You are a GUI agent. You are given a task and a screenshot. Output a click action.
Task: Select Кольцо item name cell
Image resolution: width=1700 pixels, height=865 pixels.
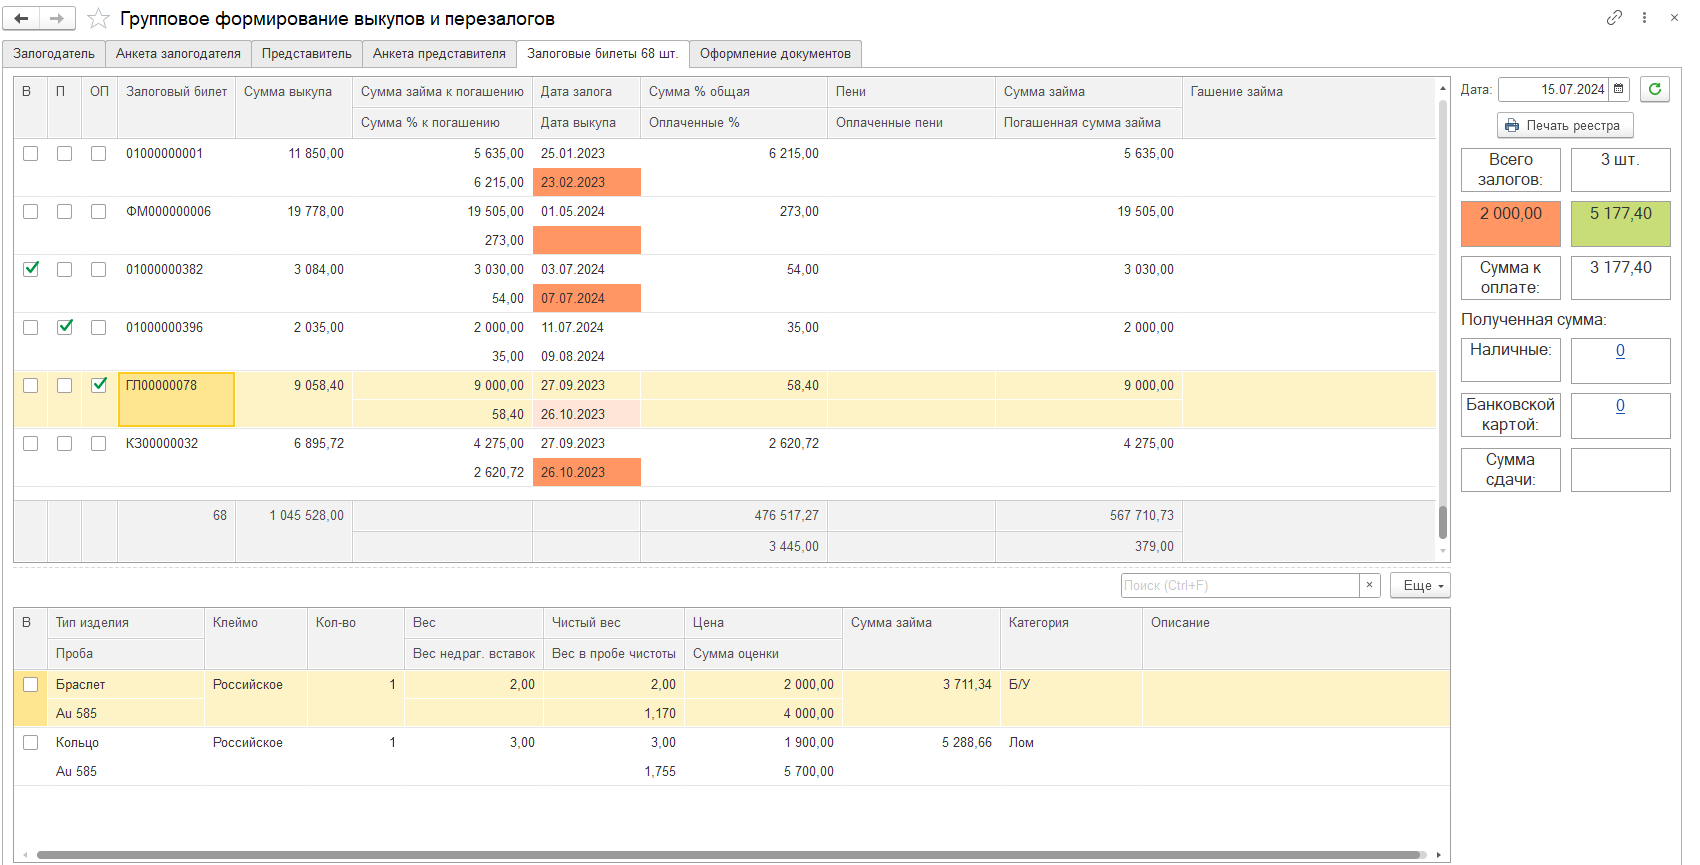coord(126,742)
